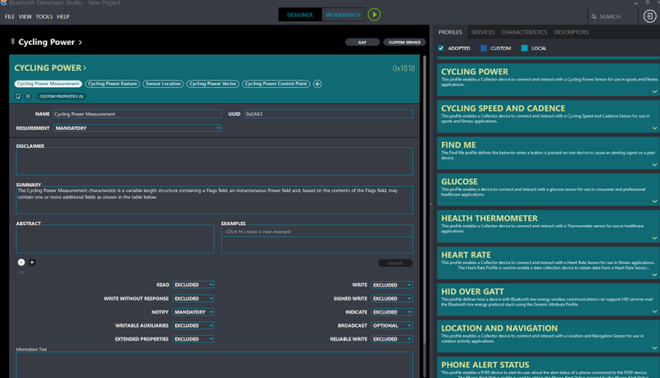This screenshot has width=660, height=378.
Task: Expand the Health Thermometer profile card
Action: click(x=654, y=238)
